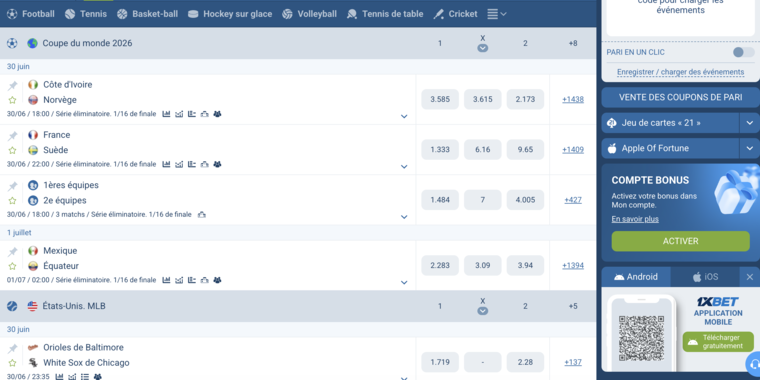Open the hamburger more-sports menu icon
The width and height of the screenshot is (760, 380).
496,14
